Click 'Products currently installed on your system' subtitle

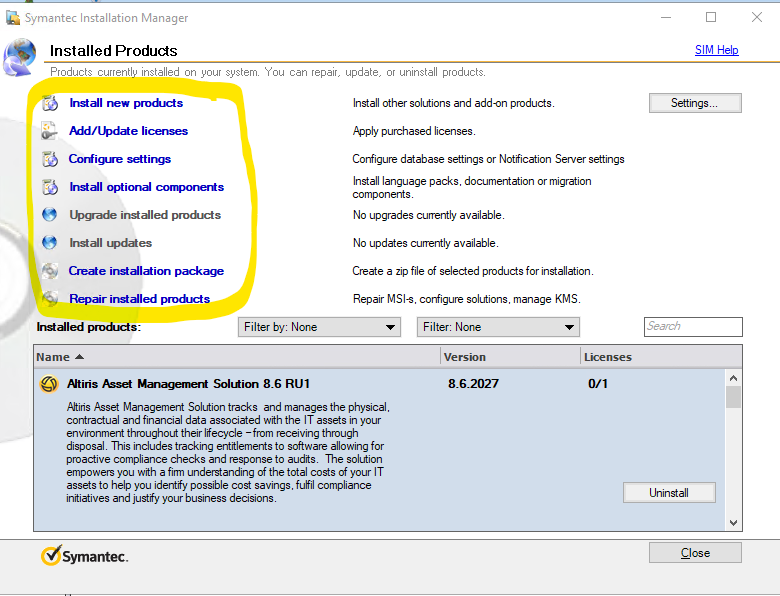tap(268, 72)
